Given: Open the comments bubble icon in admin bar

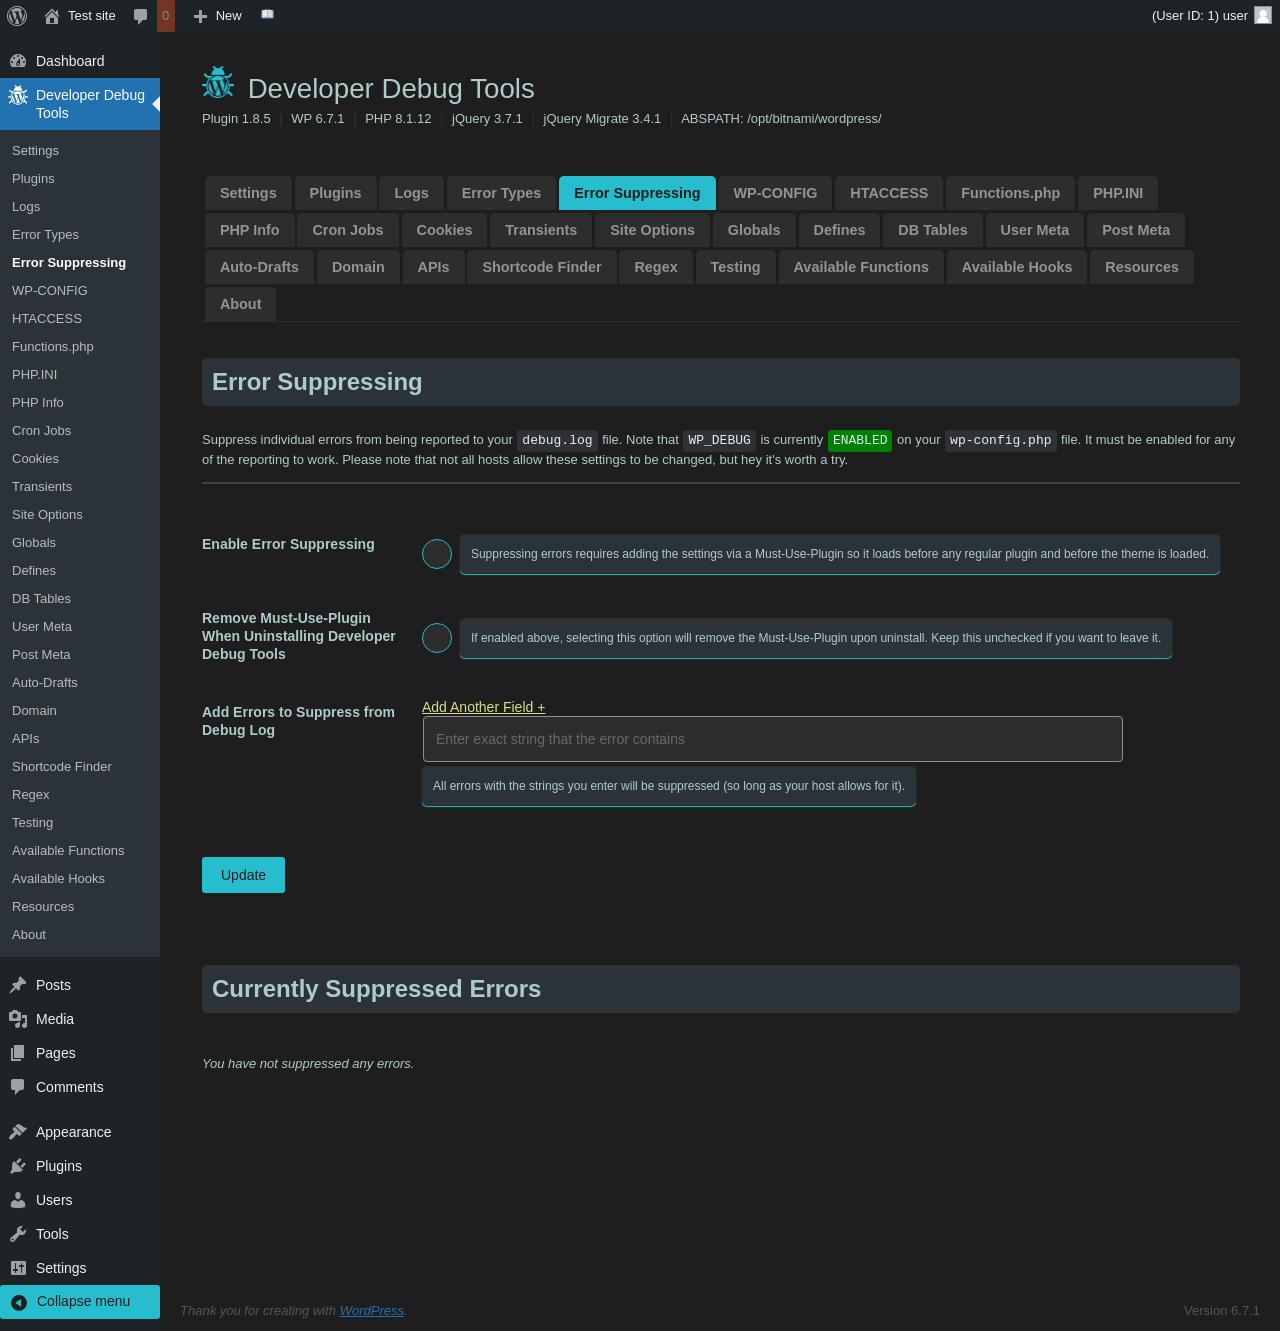Looking at the screenshot, I should 141,16.
